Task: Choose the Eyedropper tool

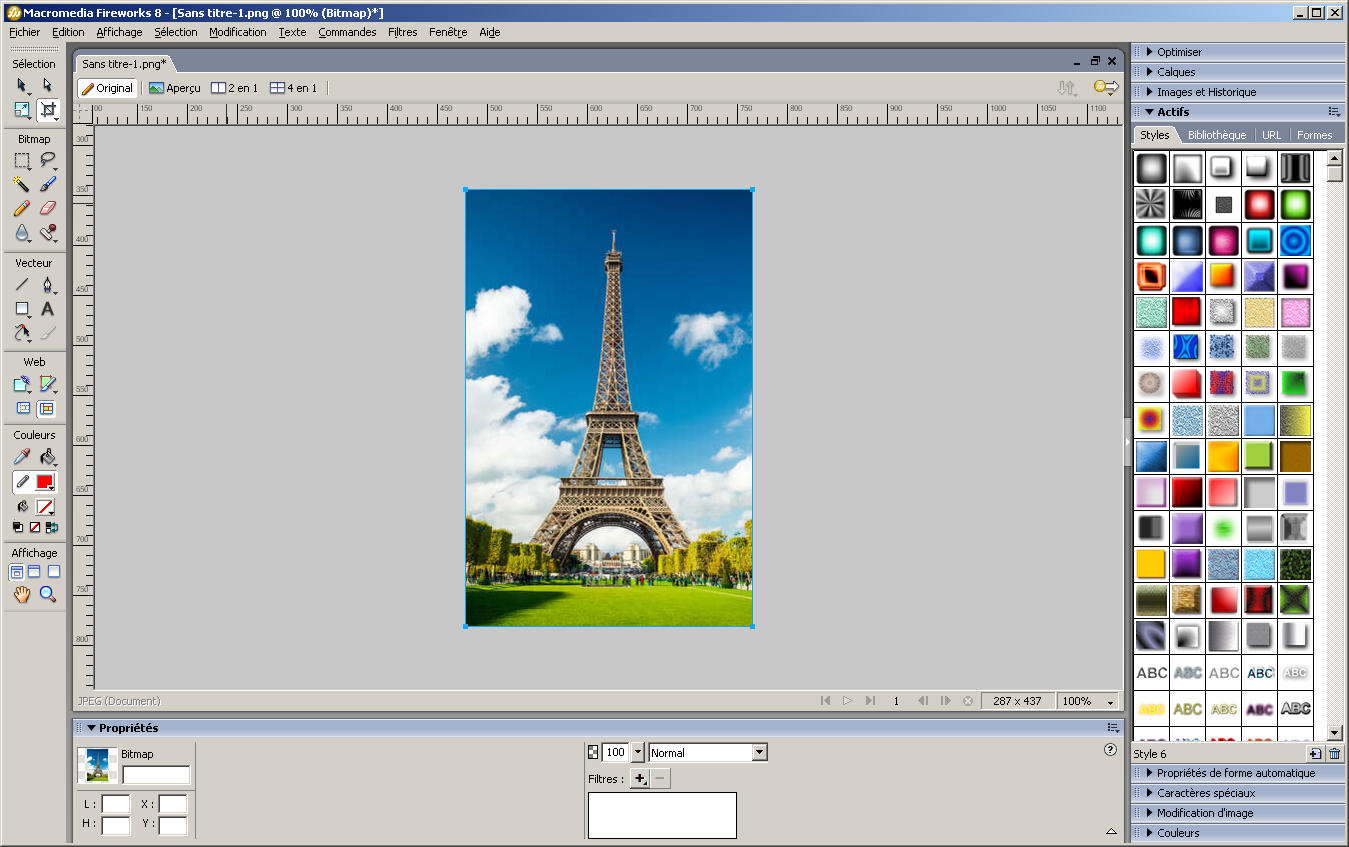Action: tap(21, 457)
